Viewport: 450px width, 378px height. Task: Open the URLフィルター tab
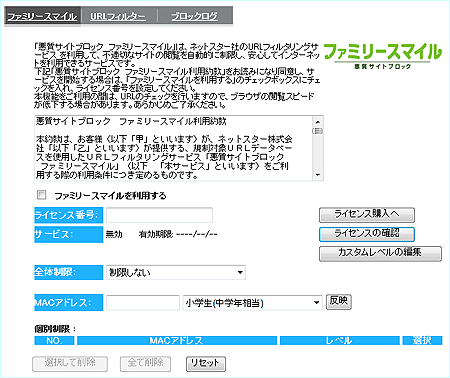pos(118,16)
